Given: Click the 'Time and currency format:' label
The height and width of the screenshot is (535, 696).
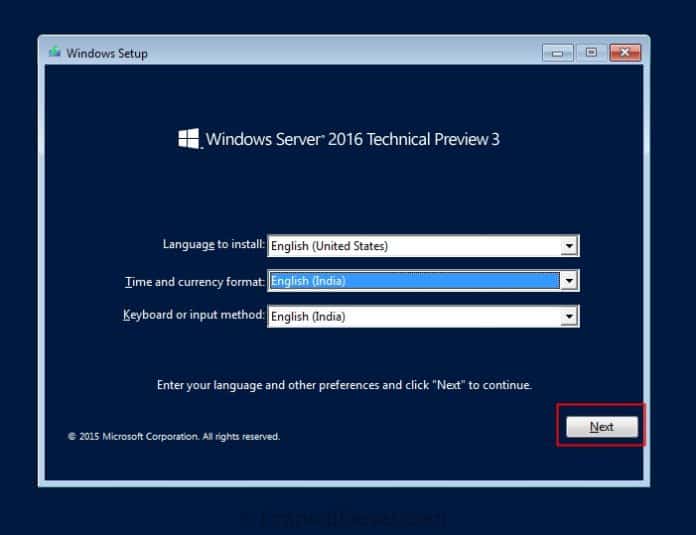Looking at the screenshot, I should click(x=194, y=282).
